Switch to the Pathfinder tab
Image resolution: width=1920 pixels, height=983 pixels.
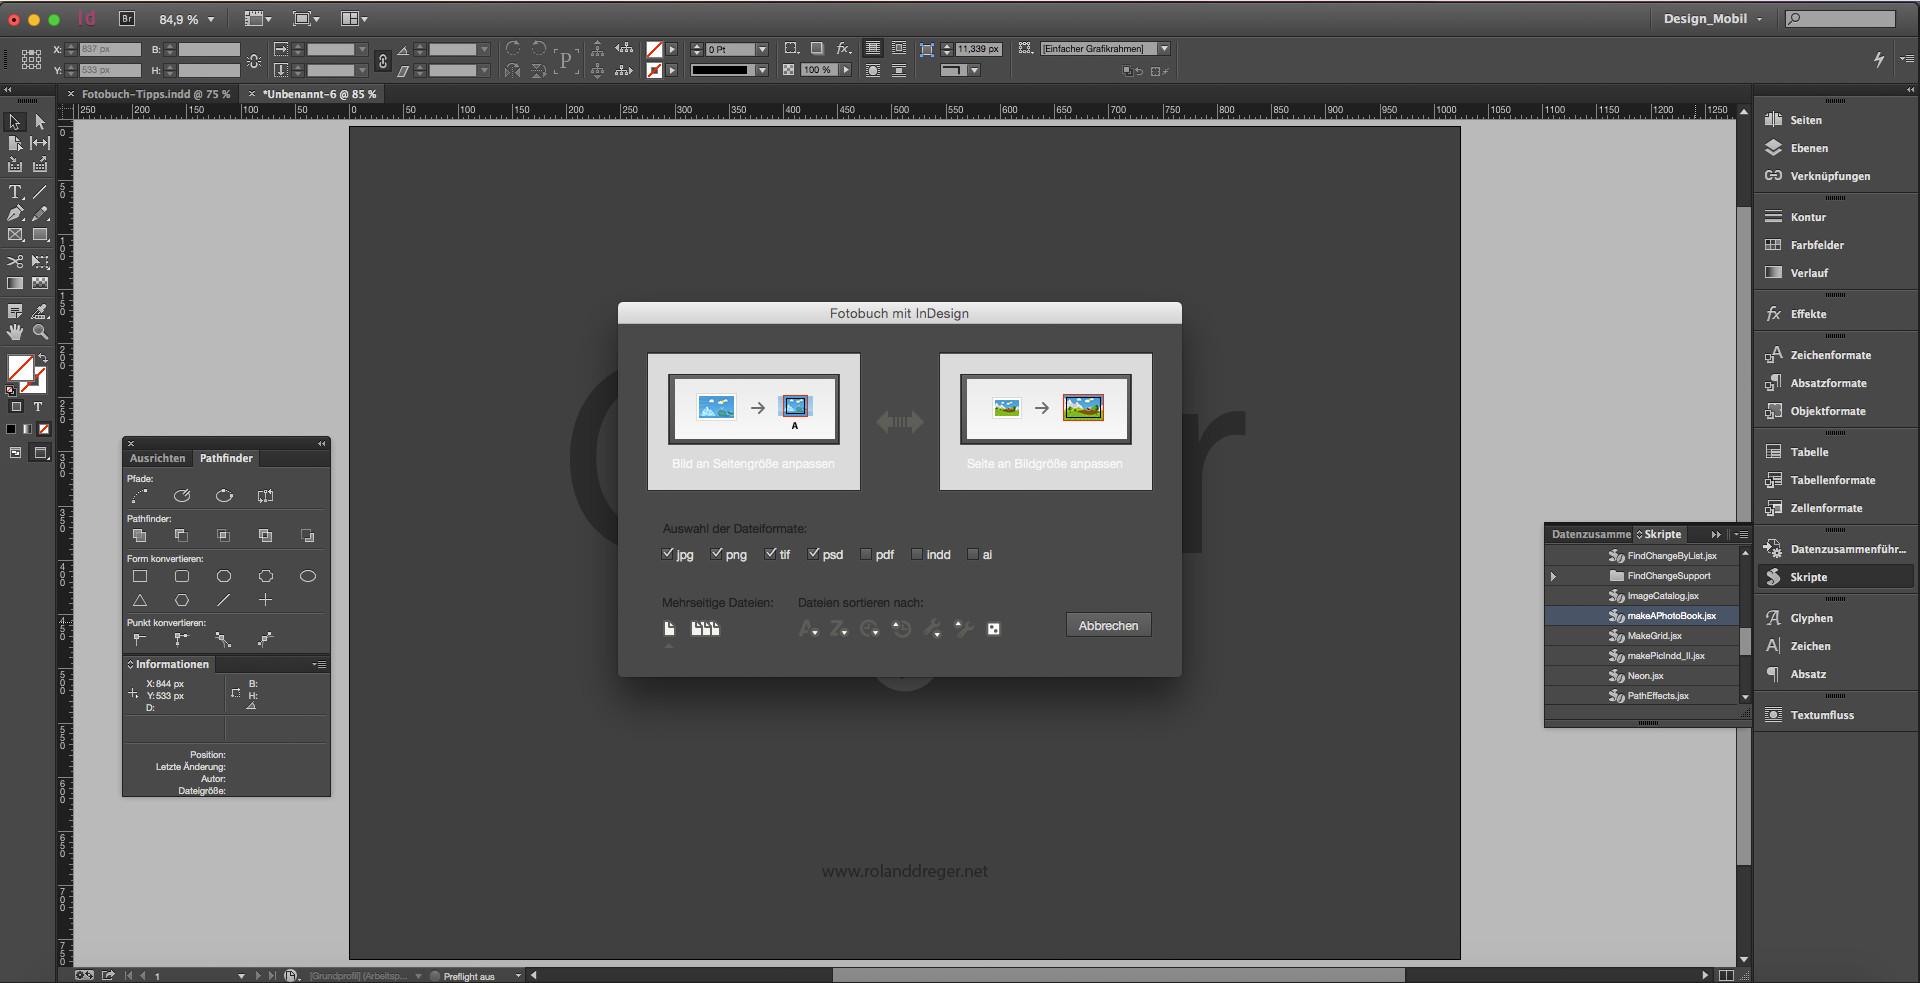(x=226, y=458)
